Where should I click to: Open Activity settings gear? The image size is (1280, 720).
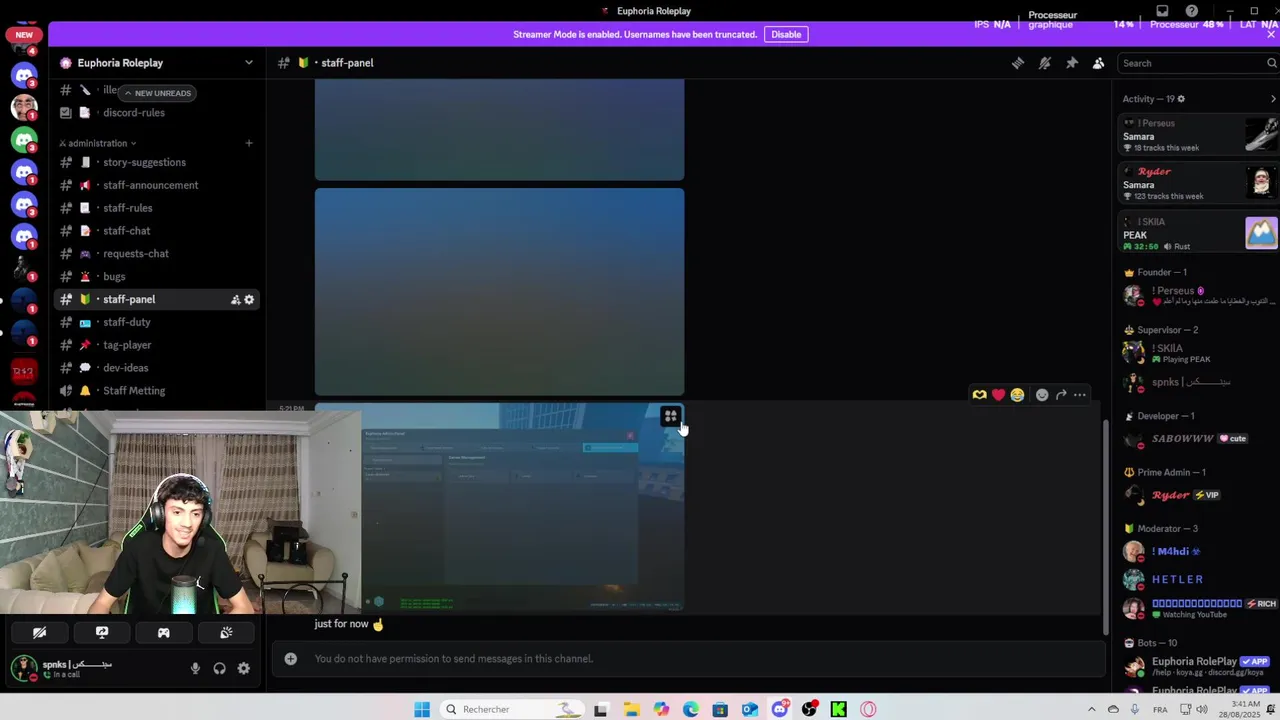click(1181, 99)
